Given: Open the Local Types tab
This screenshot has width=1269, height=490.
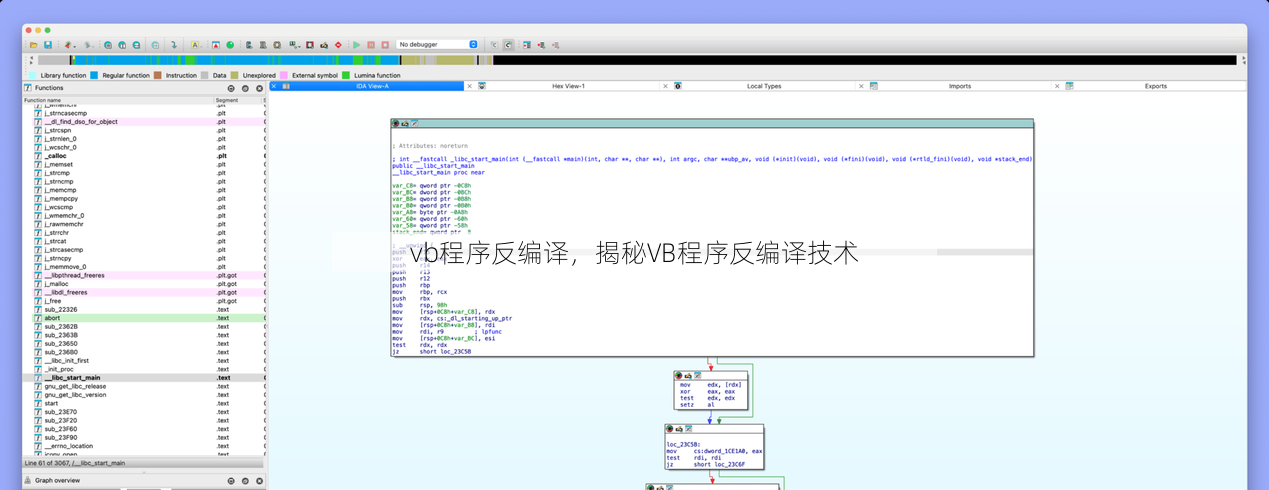Looking at the screenshot, I should (x=764, y=86).
